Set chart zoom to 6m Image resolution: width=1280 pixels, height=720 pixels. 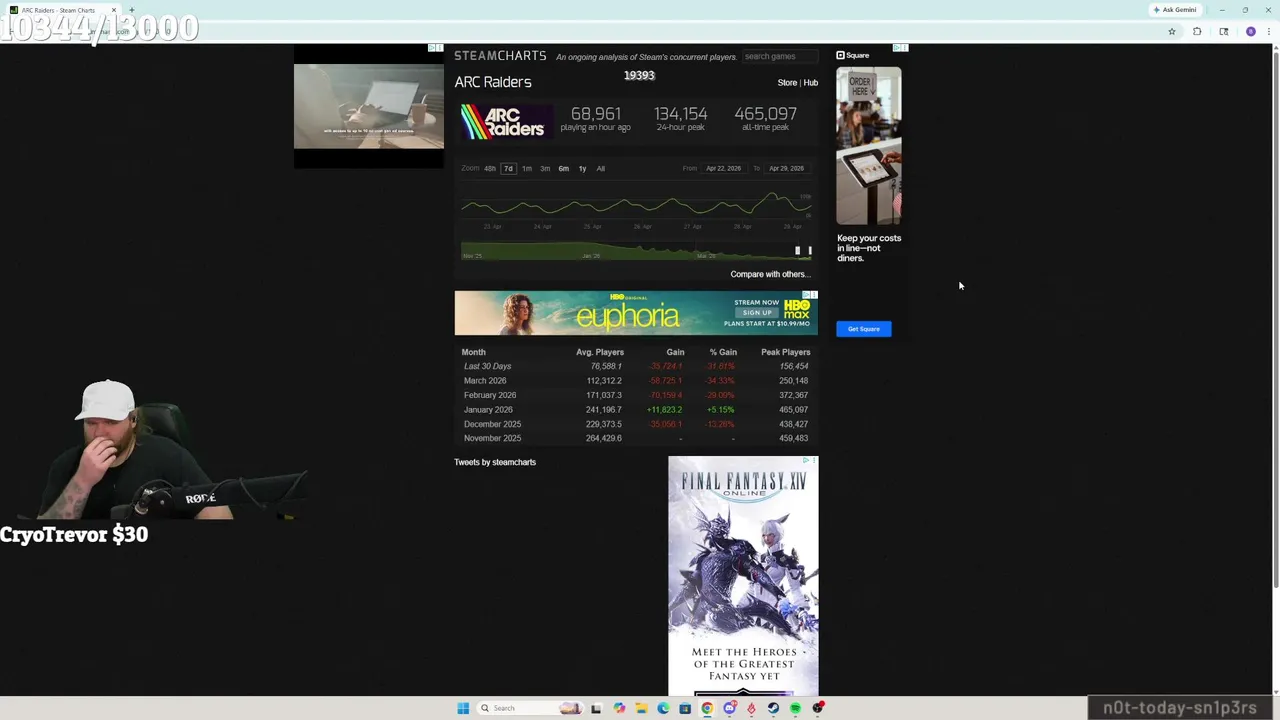pos(564,168)
